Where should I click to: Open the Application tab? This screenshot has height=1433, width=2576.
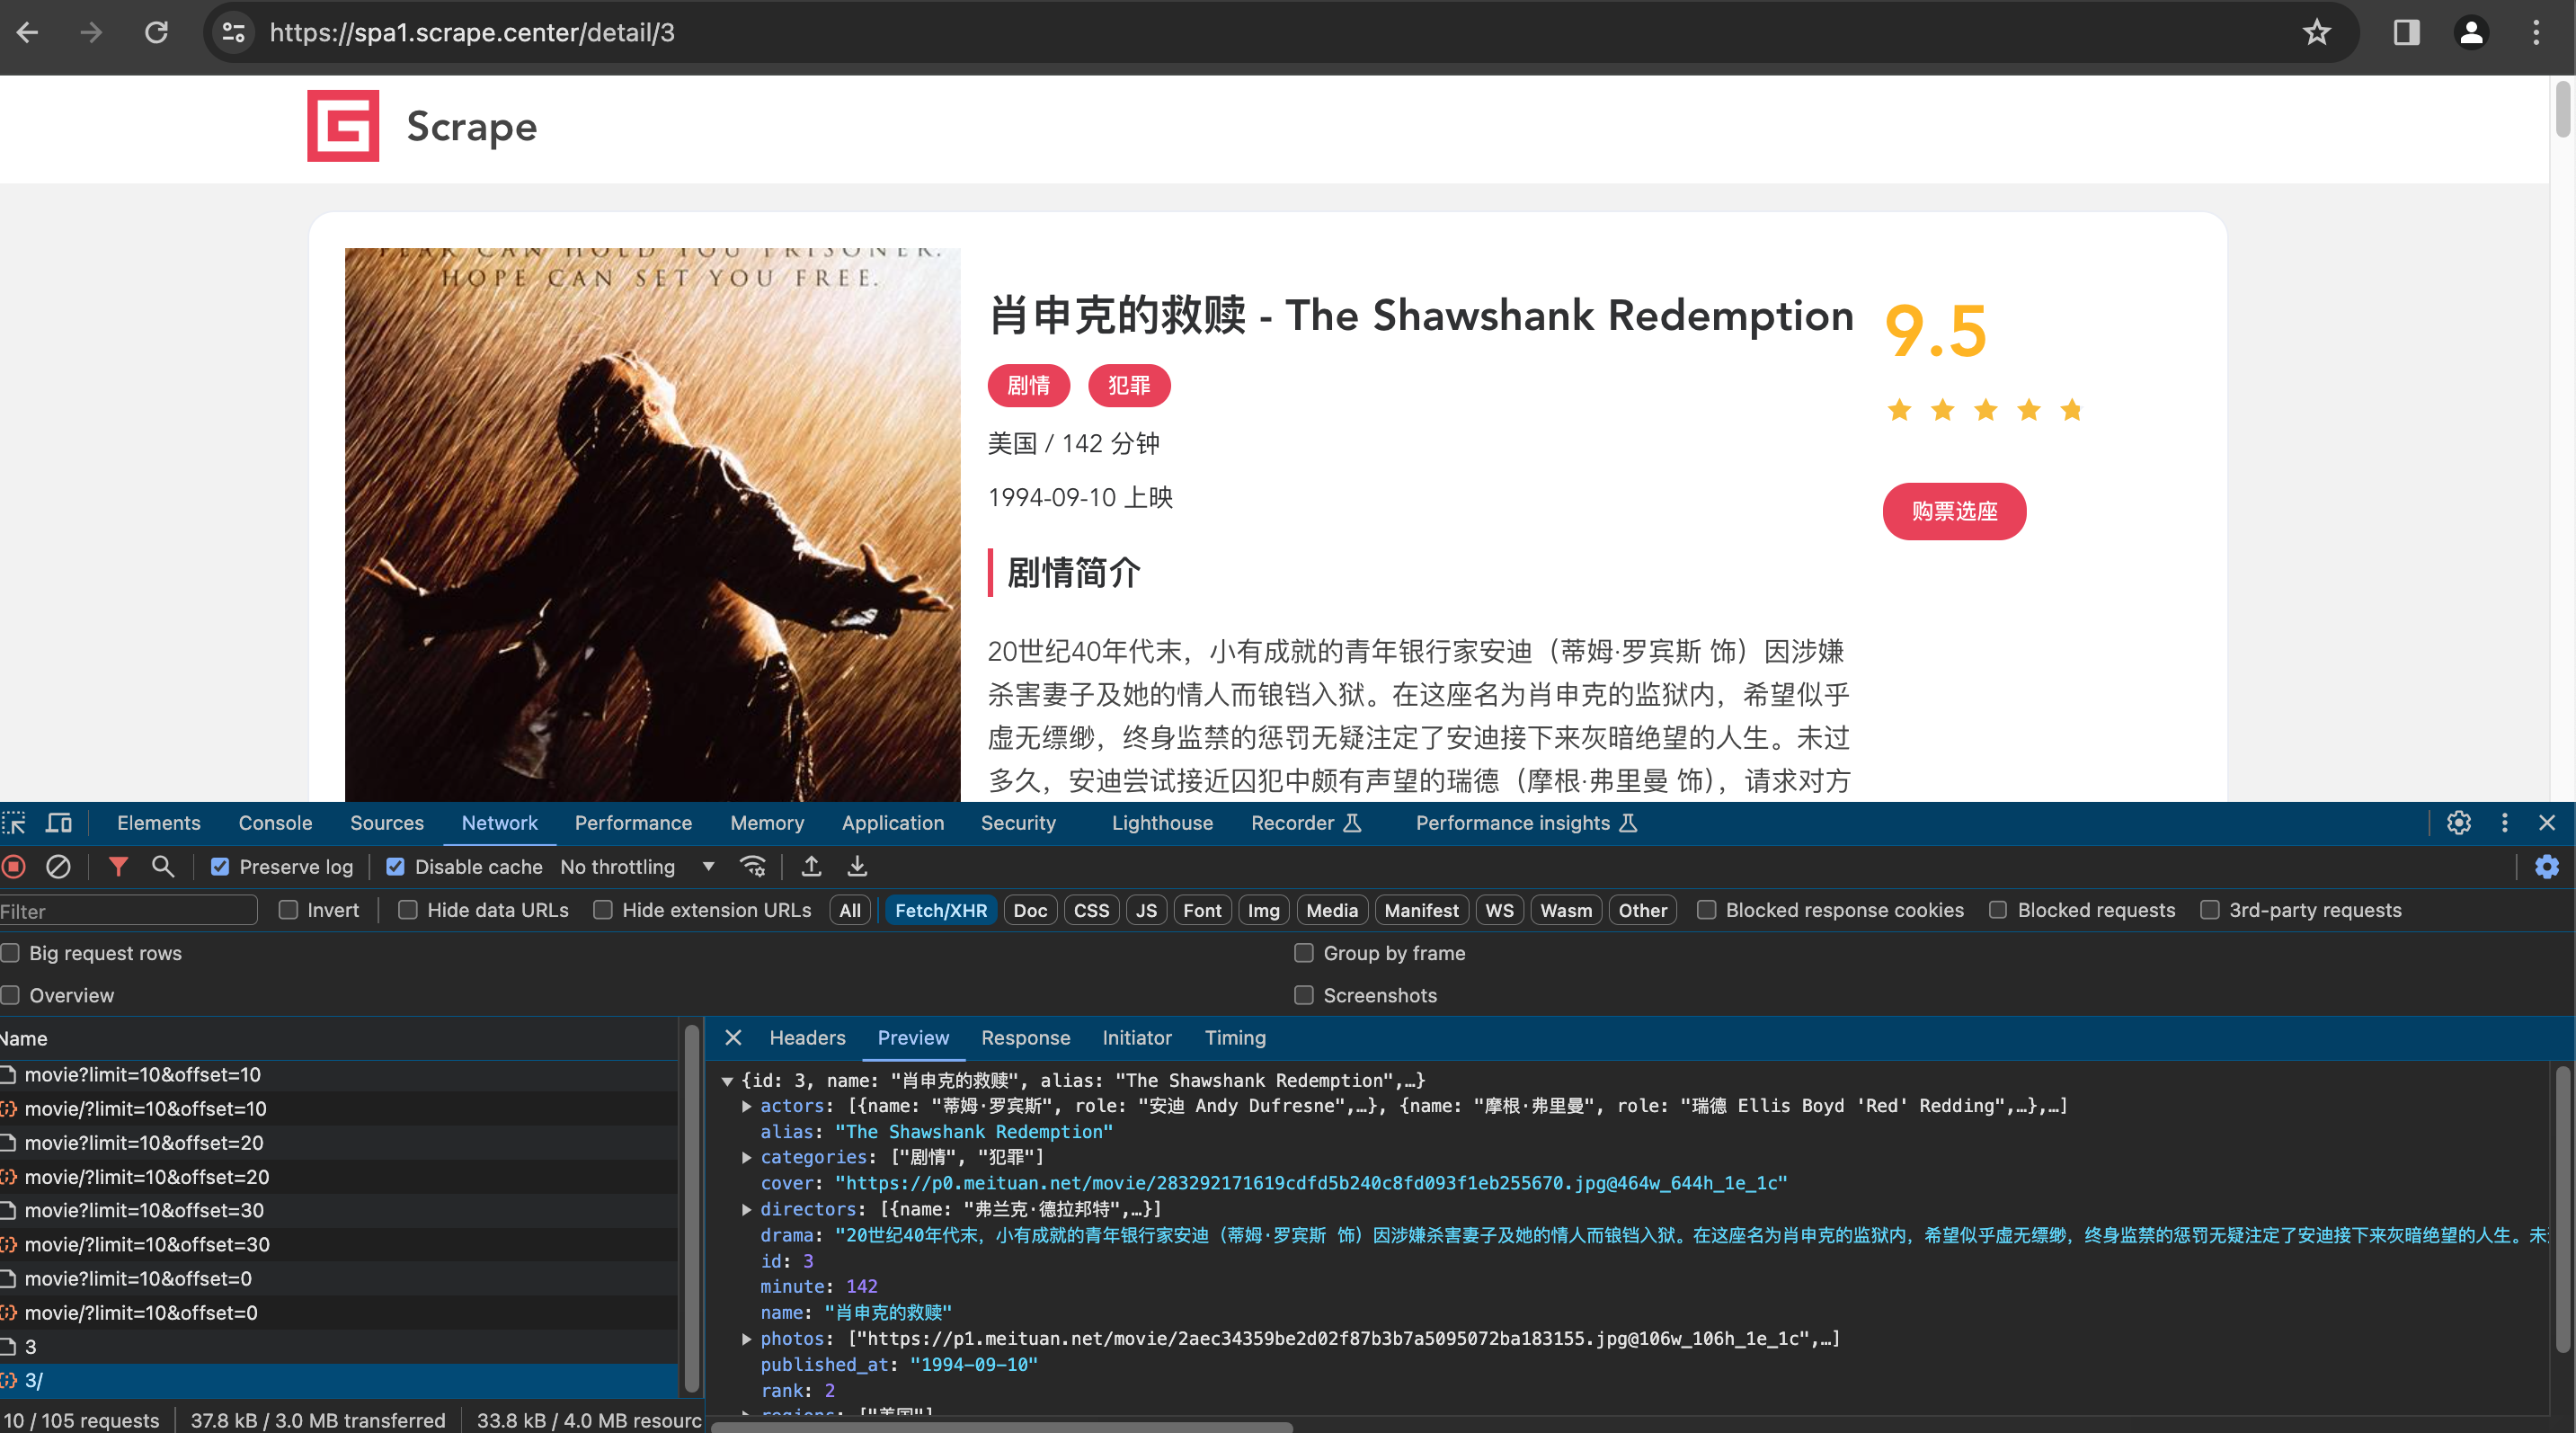click(x=893, y=823)
